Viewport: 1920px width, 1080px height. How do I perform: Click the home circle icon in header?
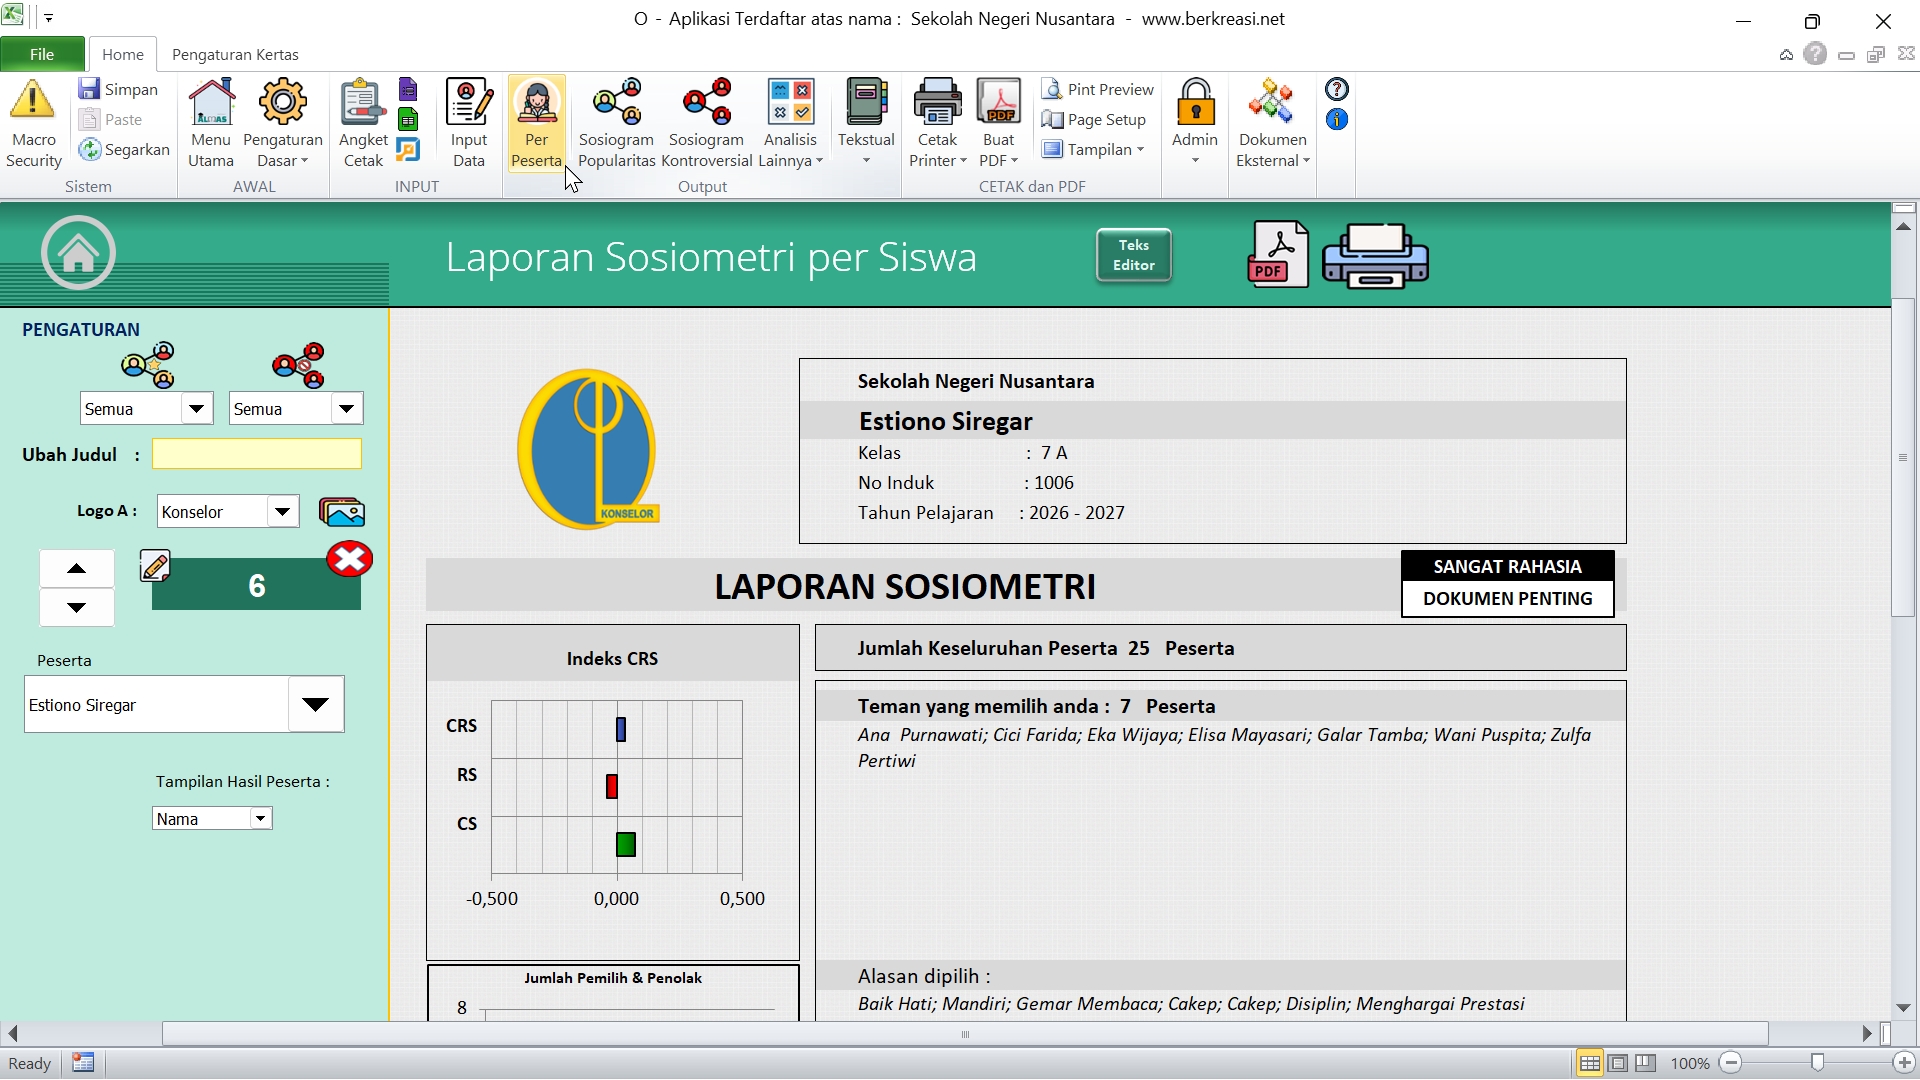click(78, 253)
